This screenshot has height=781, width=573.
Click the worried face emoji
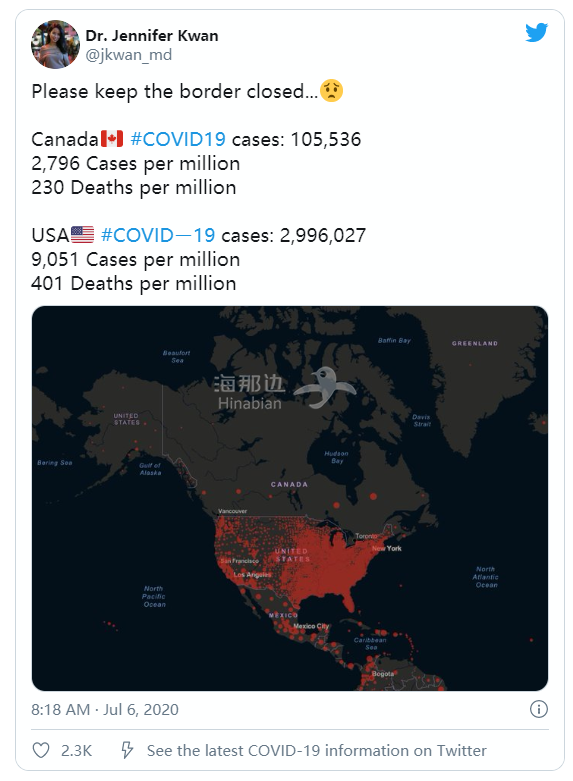pyautogui.click(x=331, y=91)
